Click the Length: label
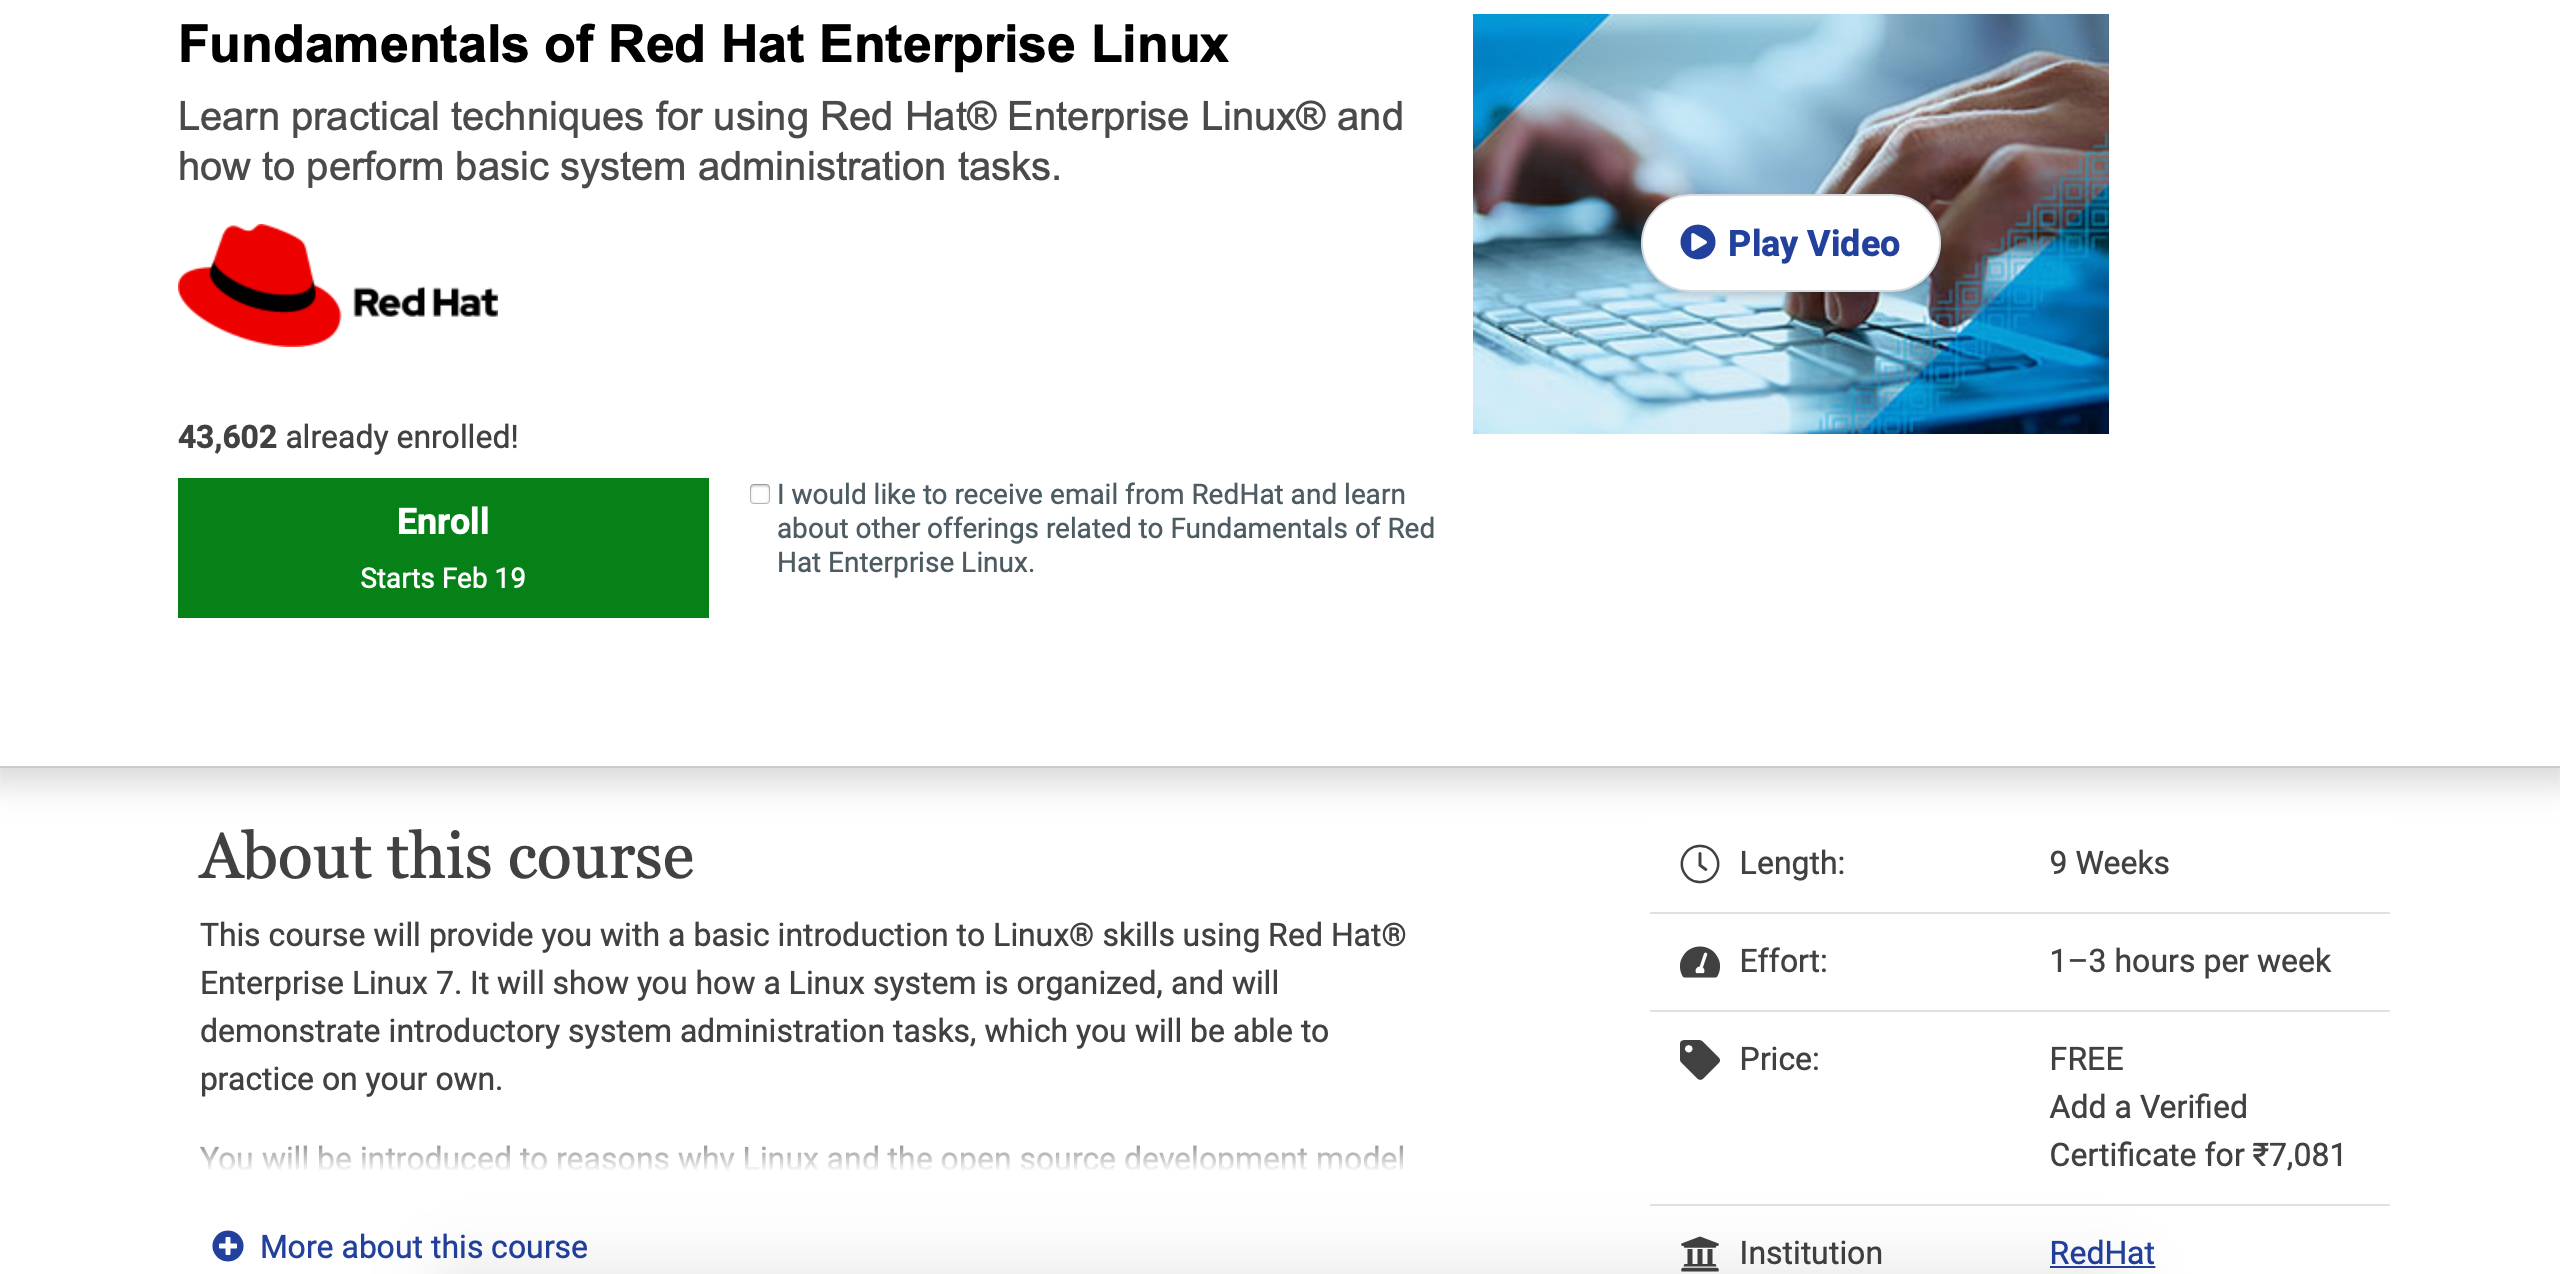The height and width of the screenshot is (1274, 2560). pyautogui.click(x=1792, y=863)
